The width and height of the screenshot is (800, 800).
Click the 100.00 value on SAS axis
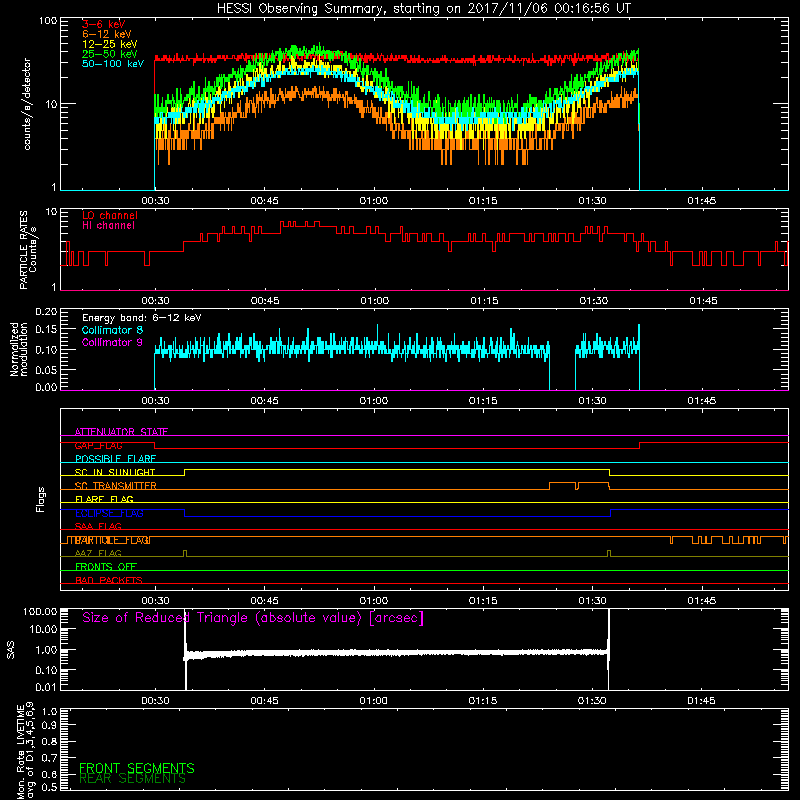click(x=40, y=611)
